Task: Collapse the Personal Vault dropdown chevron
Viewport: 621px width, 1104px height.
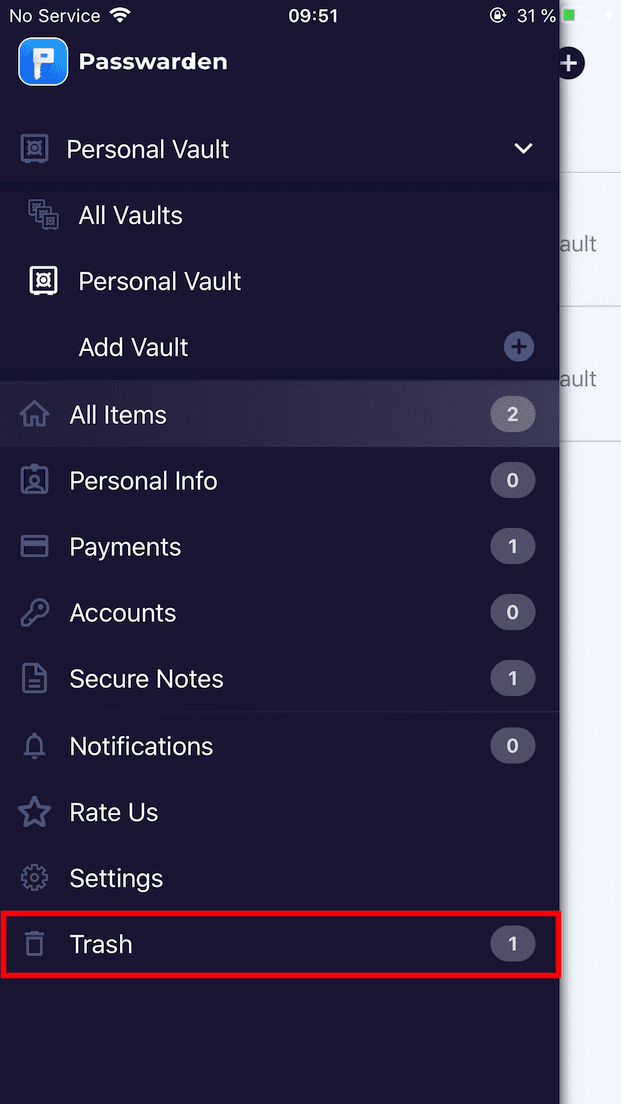Action: (523, 149)
